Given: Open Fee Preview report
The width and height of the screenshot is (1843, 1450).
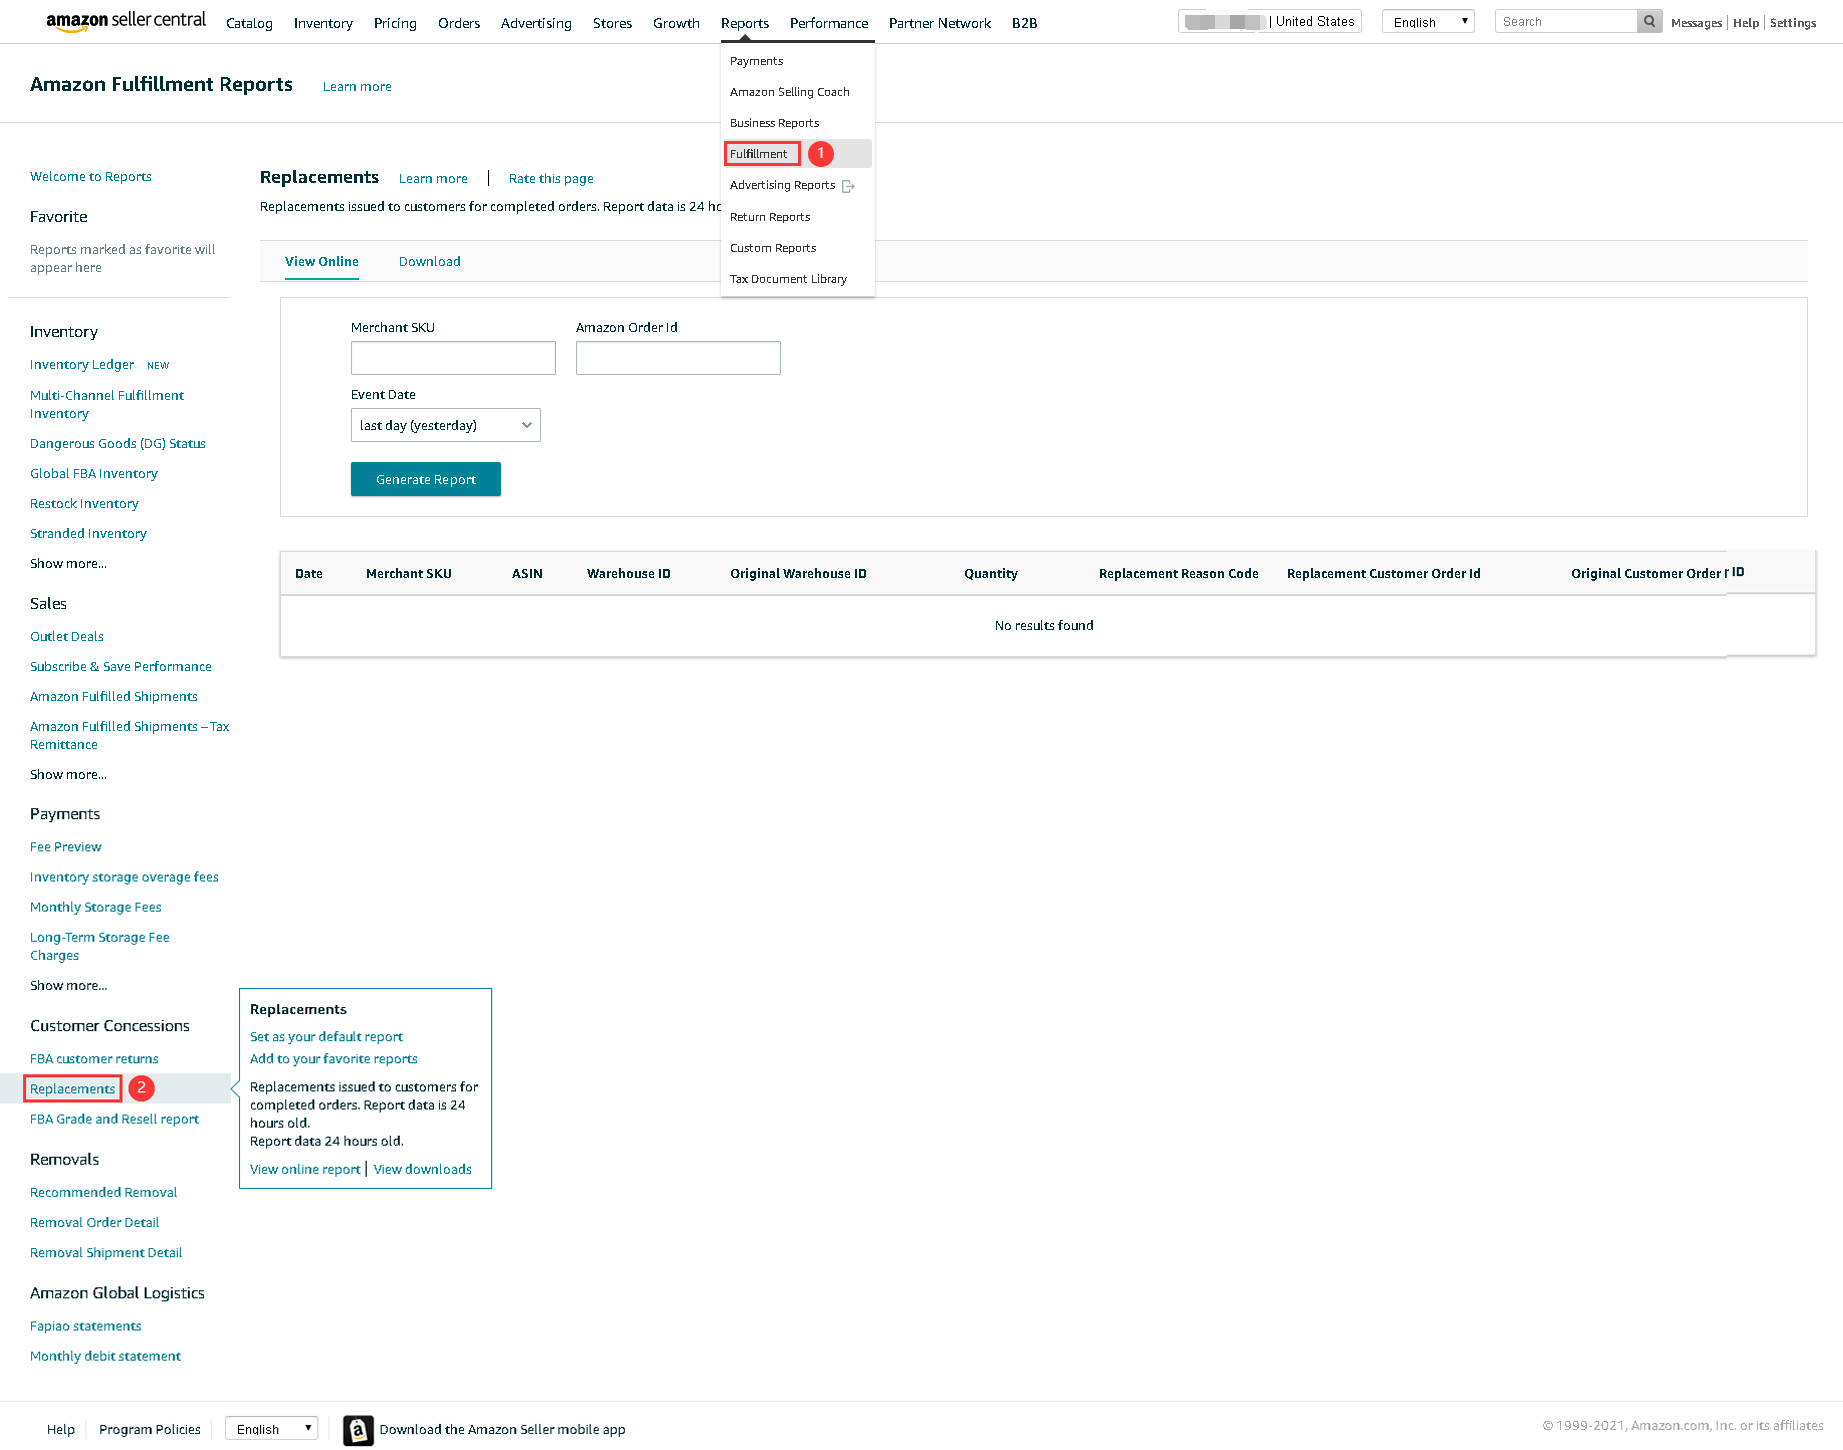Looking at the screenshot, I should (66, 847).
